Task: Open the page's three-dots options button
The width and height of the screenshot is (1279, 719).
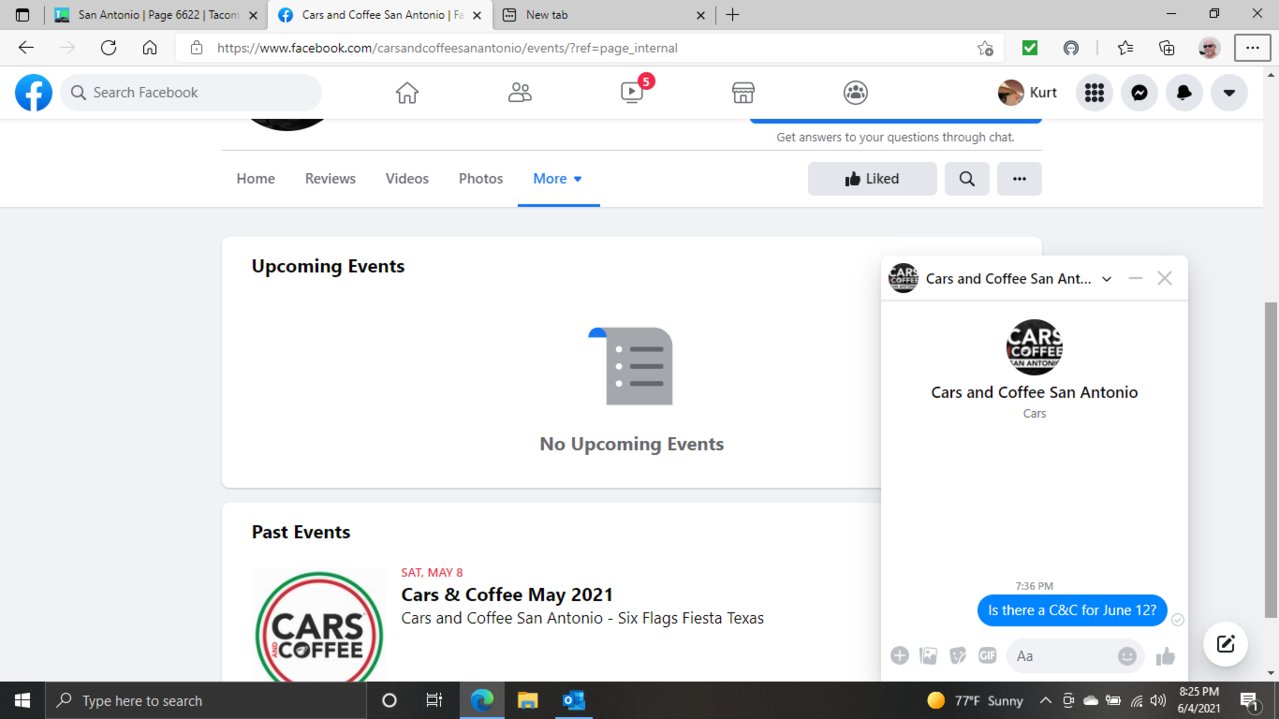Action: pos(1019,179)
